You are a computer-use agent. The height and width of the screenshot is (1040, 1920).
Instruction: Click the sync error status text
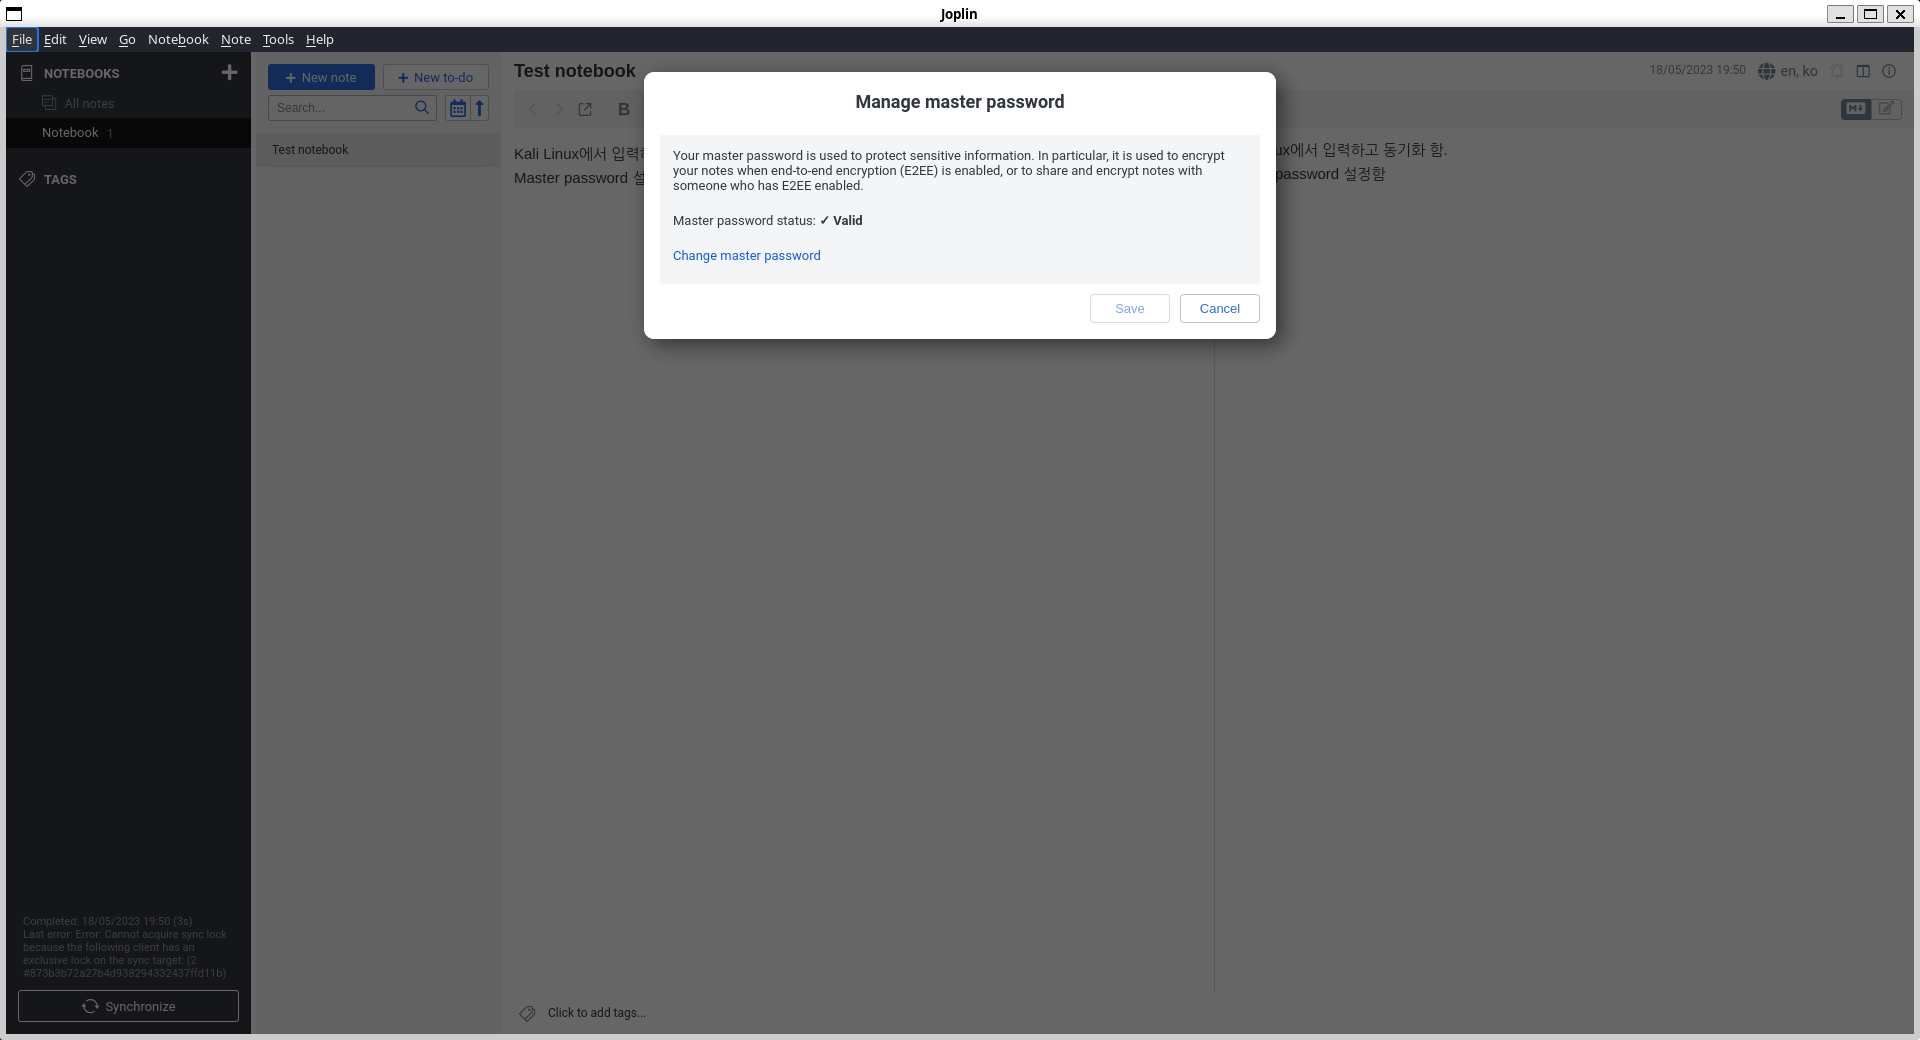[125, 947]
